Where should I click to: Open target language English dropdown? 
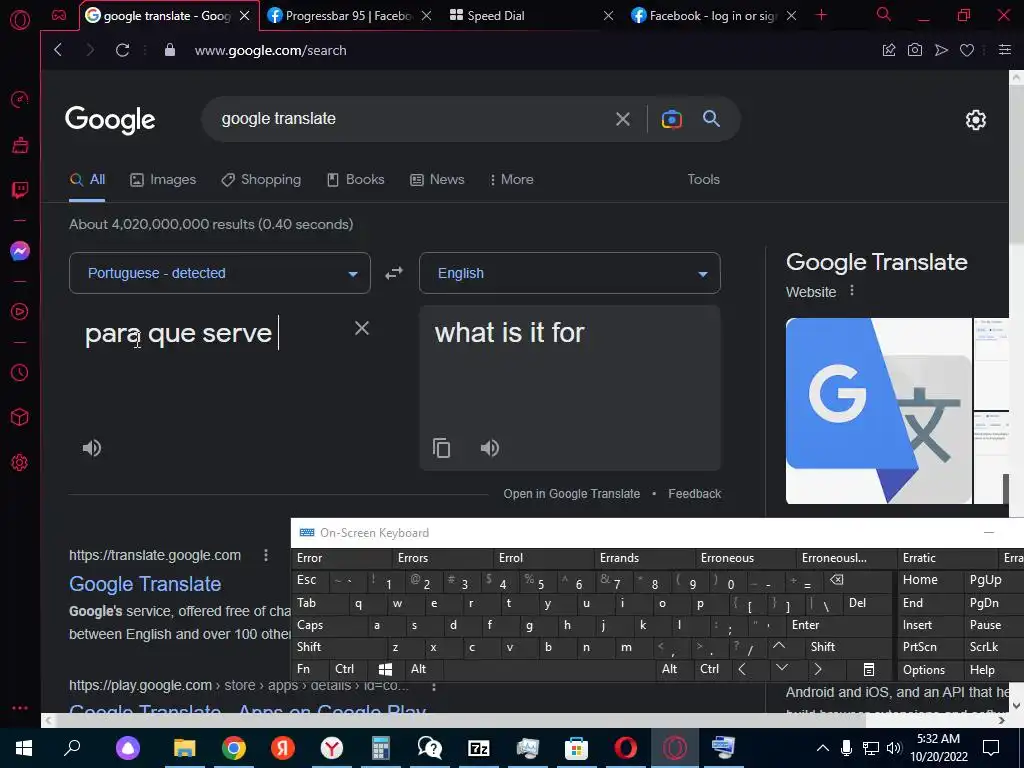coord(569,273)
